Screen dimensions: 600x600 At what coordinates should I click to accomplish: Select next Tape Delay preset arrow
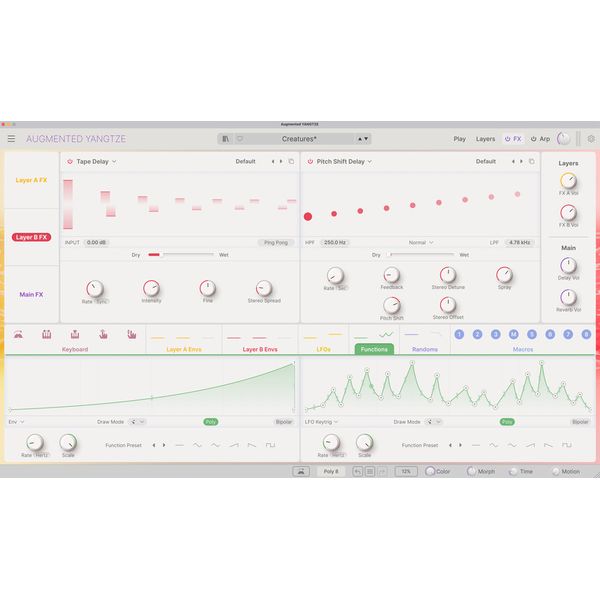281,161
